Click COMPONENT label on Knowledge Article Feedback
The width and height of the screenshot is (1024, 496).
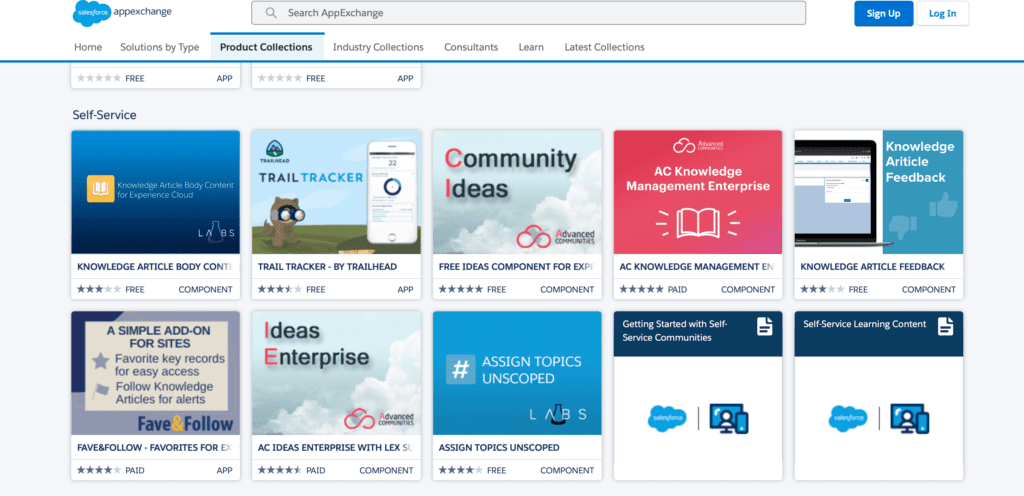click(929, 289)
